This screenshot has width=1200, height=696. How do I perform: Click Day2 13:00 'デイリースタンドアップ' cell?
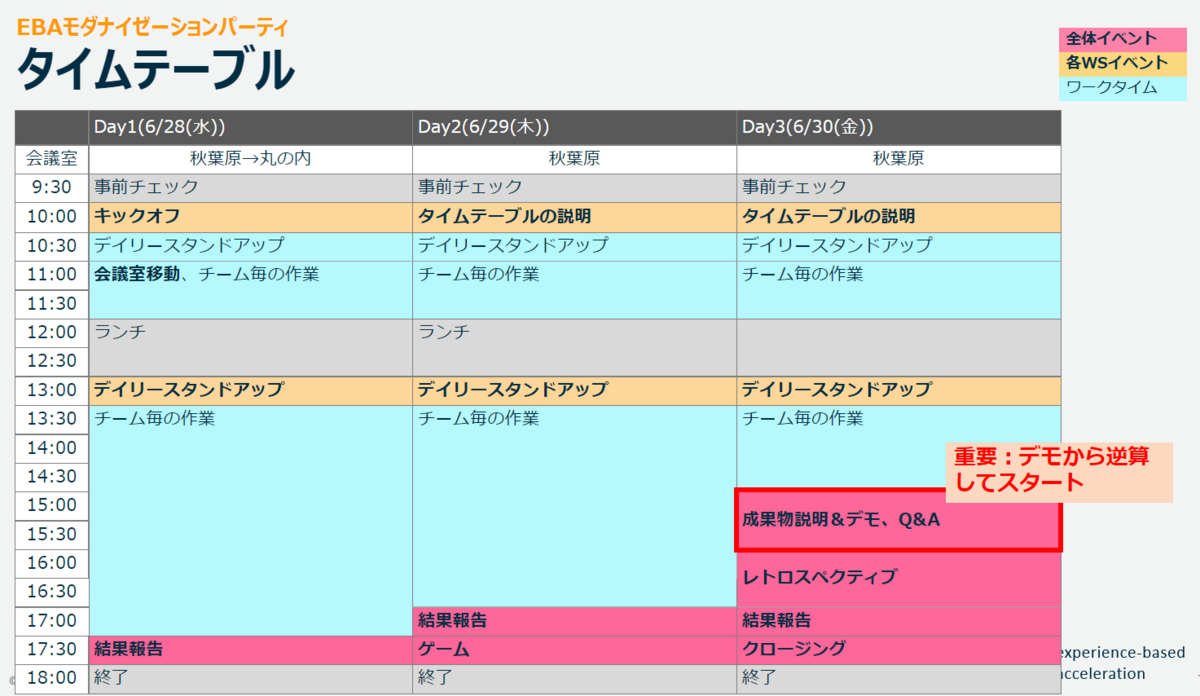[x=575, y=390]
